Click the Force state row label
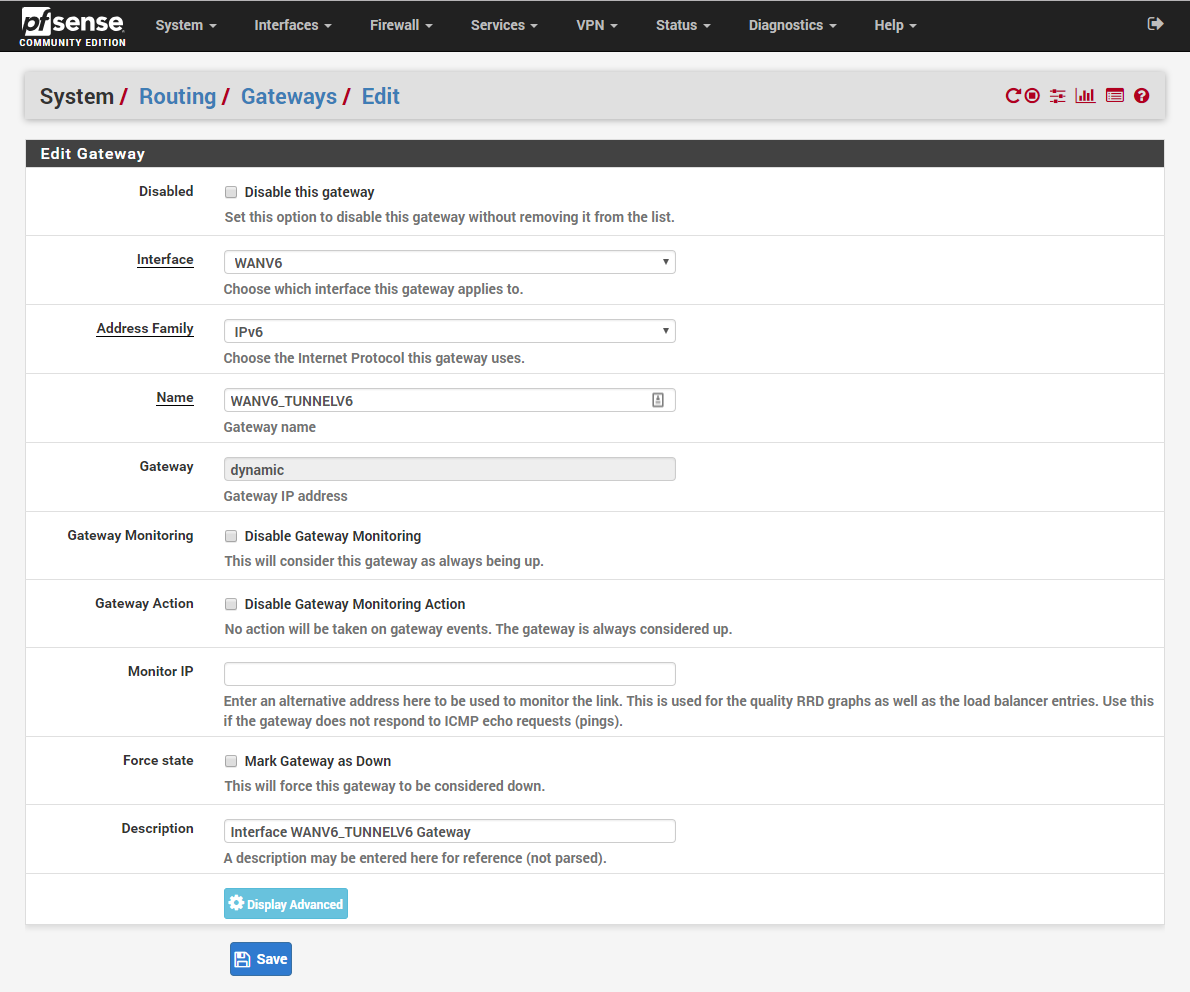1190x992 pixels. pos(158,760)
